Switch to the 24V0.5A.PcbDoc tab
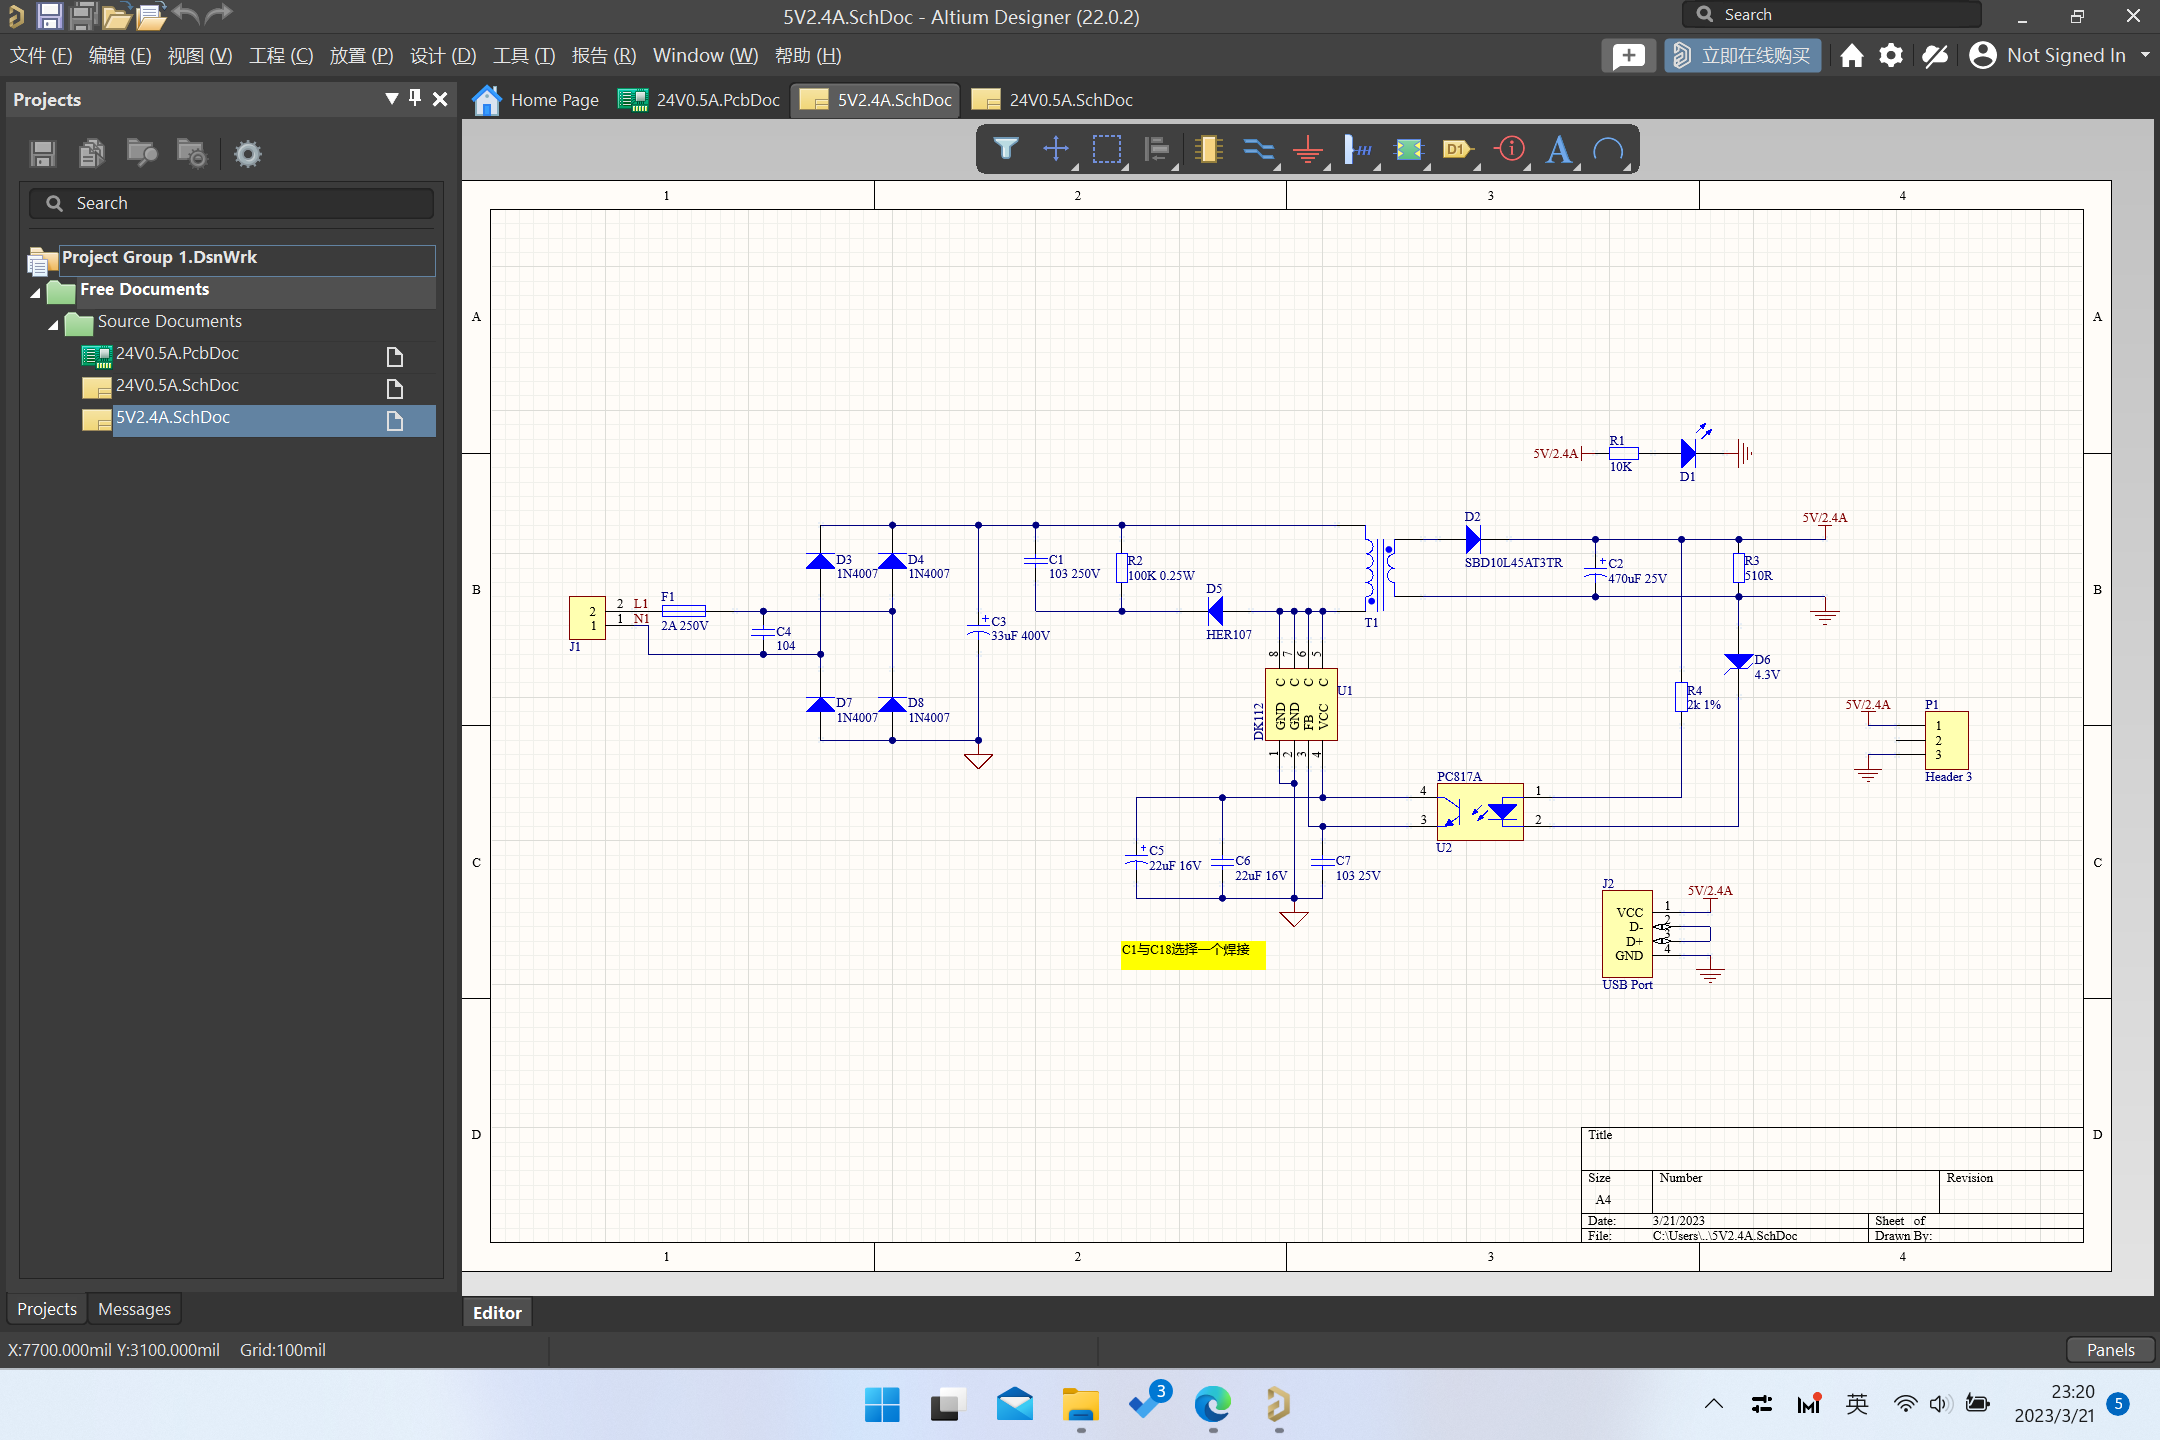The height and width of the screenshot is (1440, 2160). point(699,100)
